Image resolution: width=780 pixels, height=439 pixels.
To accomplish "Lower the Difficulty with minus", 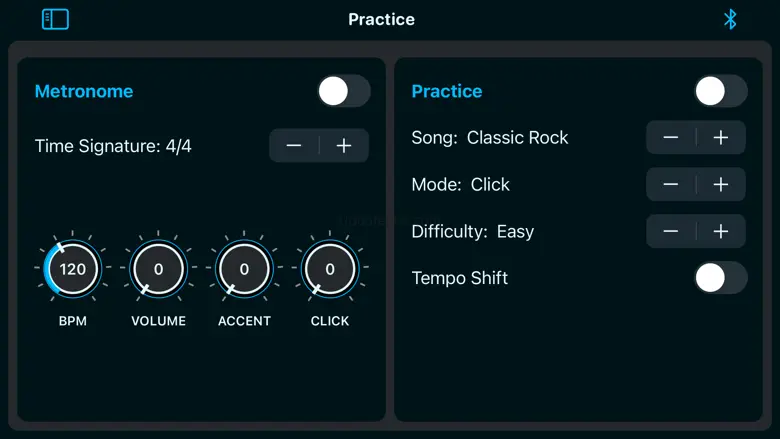I will point(671,231).
